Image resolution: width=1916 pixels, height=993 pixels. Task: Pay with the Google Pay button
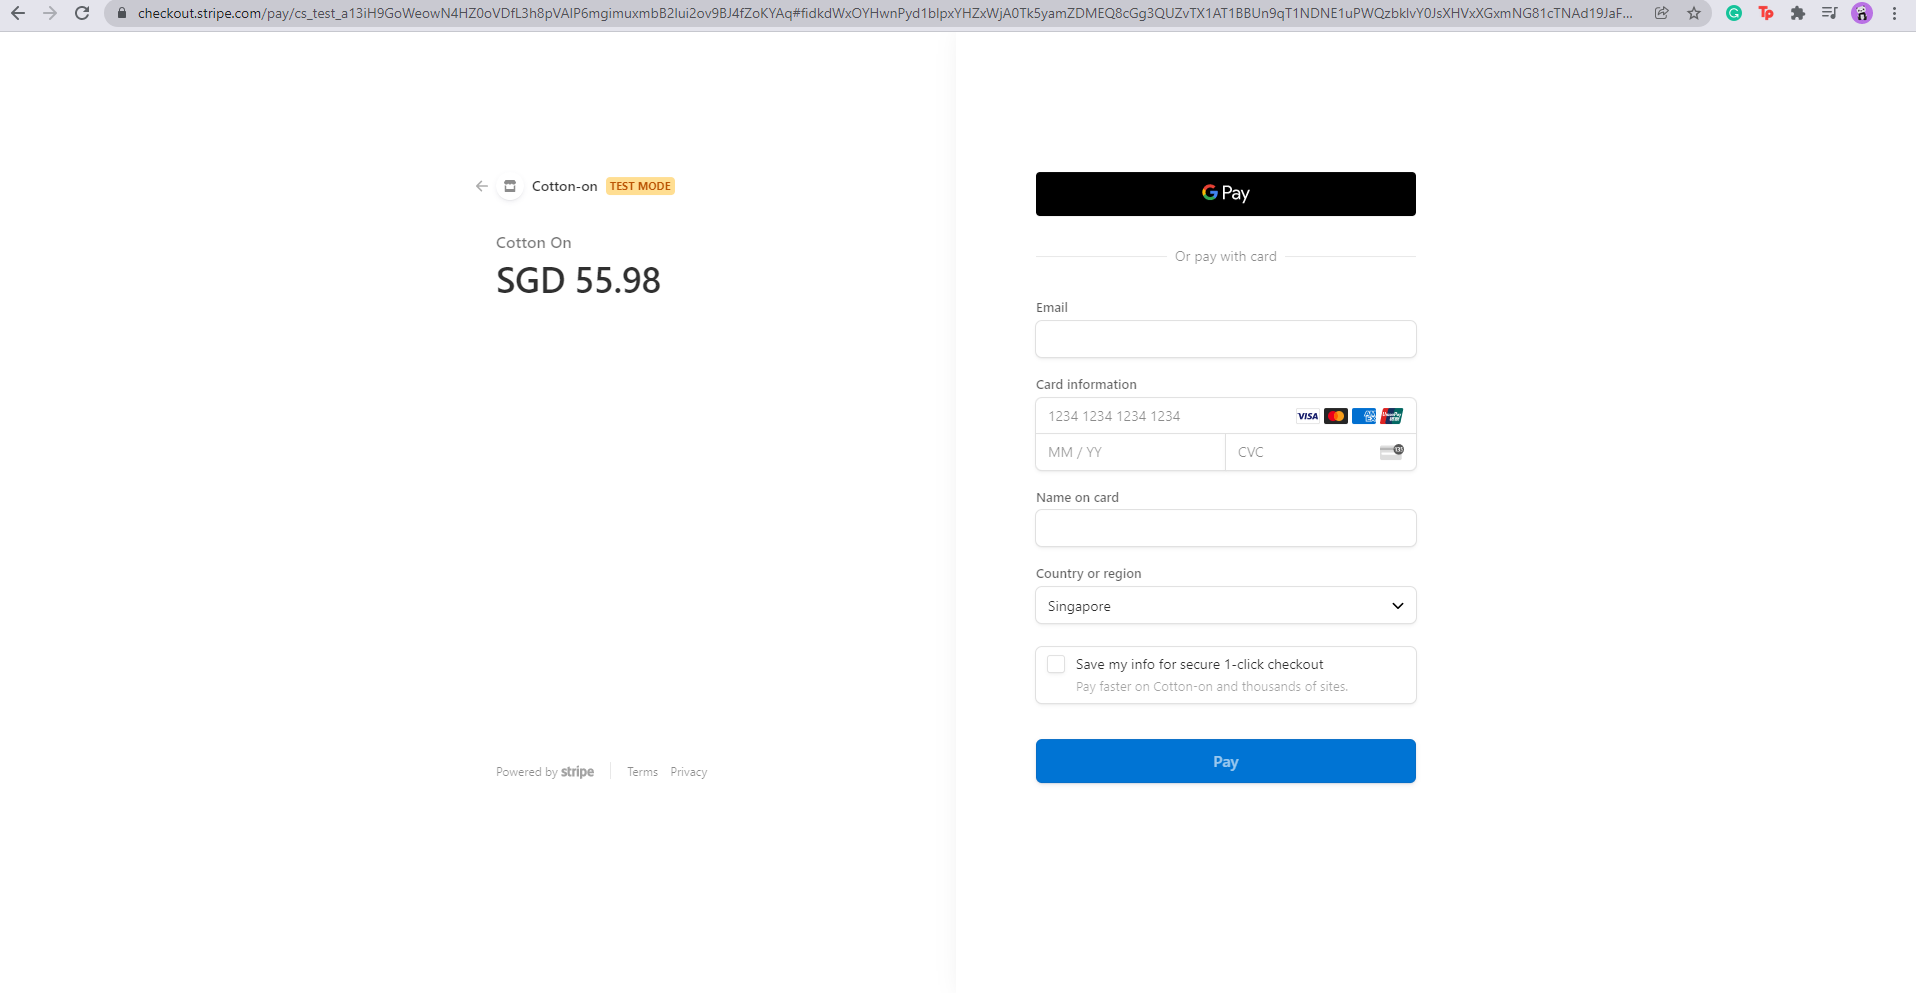tap(1226, 194)
